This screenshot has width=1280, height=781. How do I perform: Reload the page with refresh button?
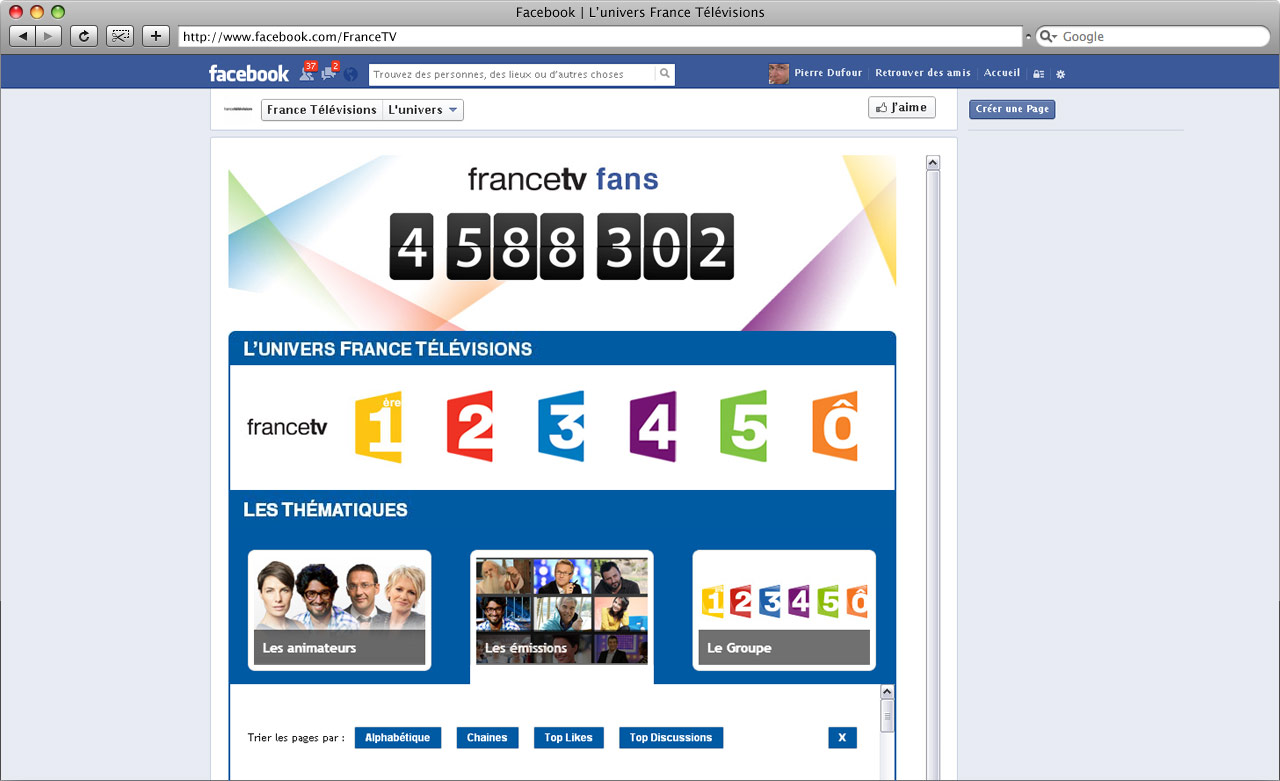[84, 36]
